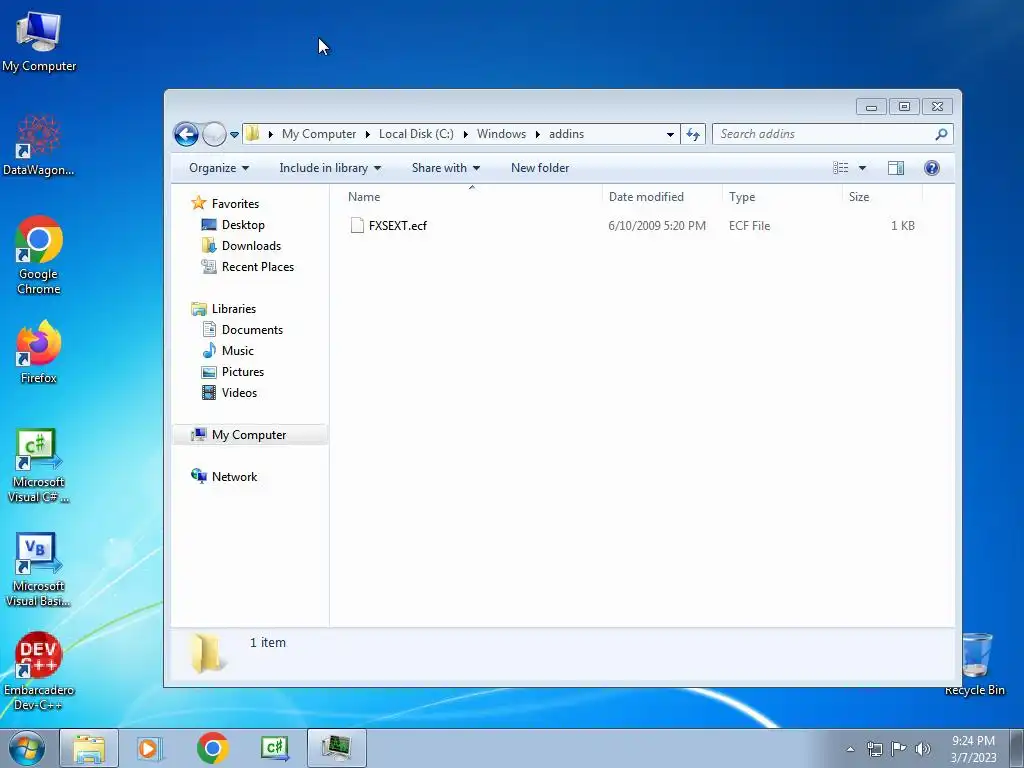This screenshot has height=768, width=1024.
Task: Open the Videos library
Action: [239, 392]
